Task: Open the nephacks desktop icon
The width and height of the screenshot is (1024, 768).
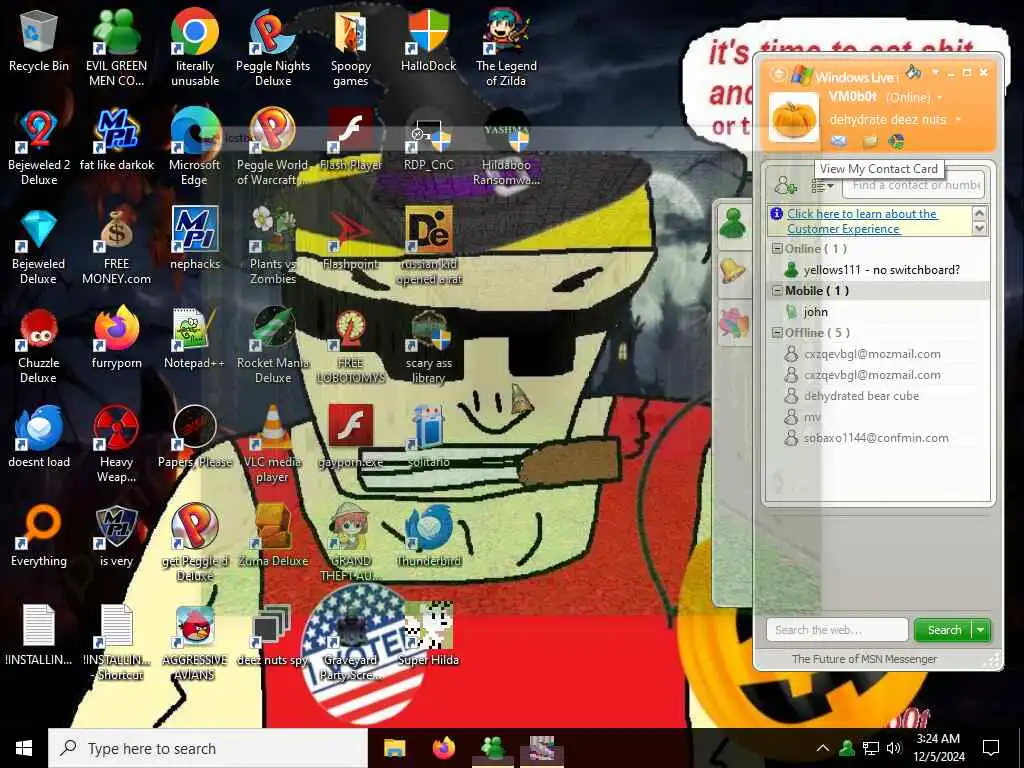Action: [x=195, y=238]
